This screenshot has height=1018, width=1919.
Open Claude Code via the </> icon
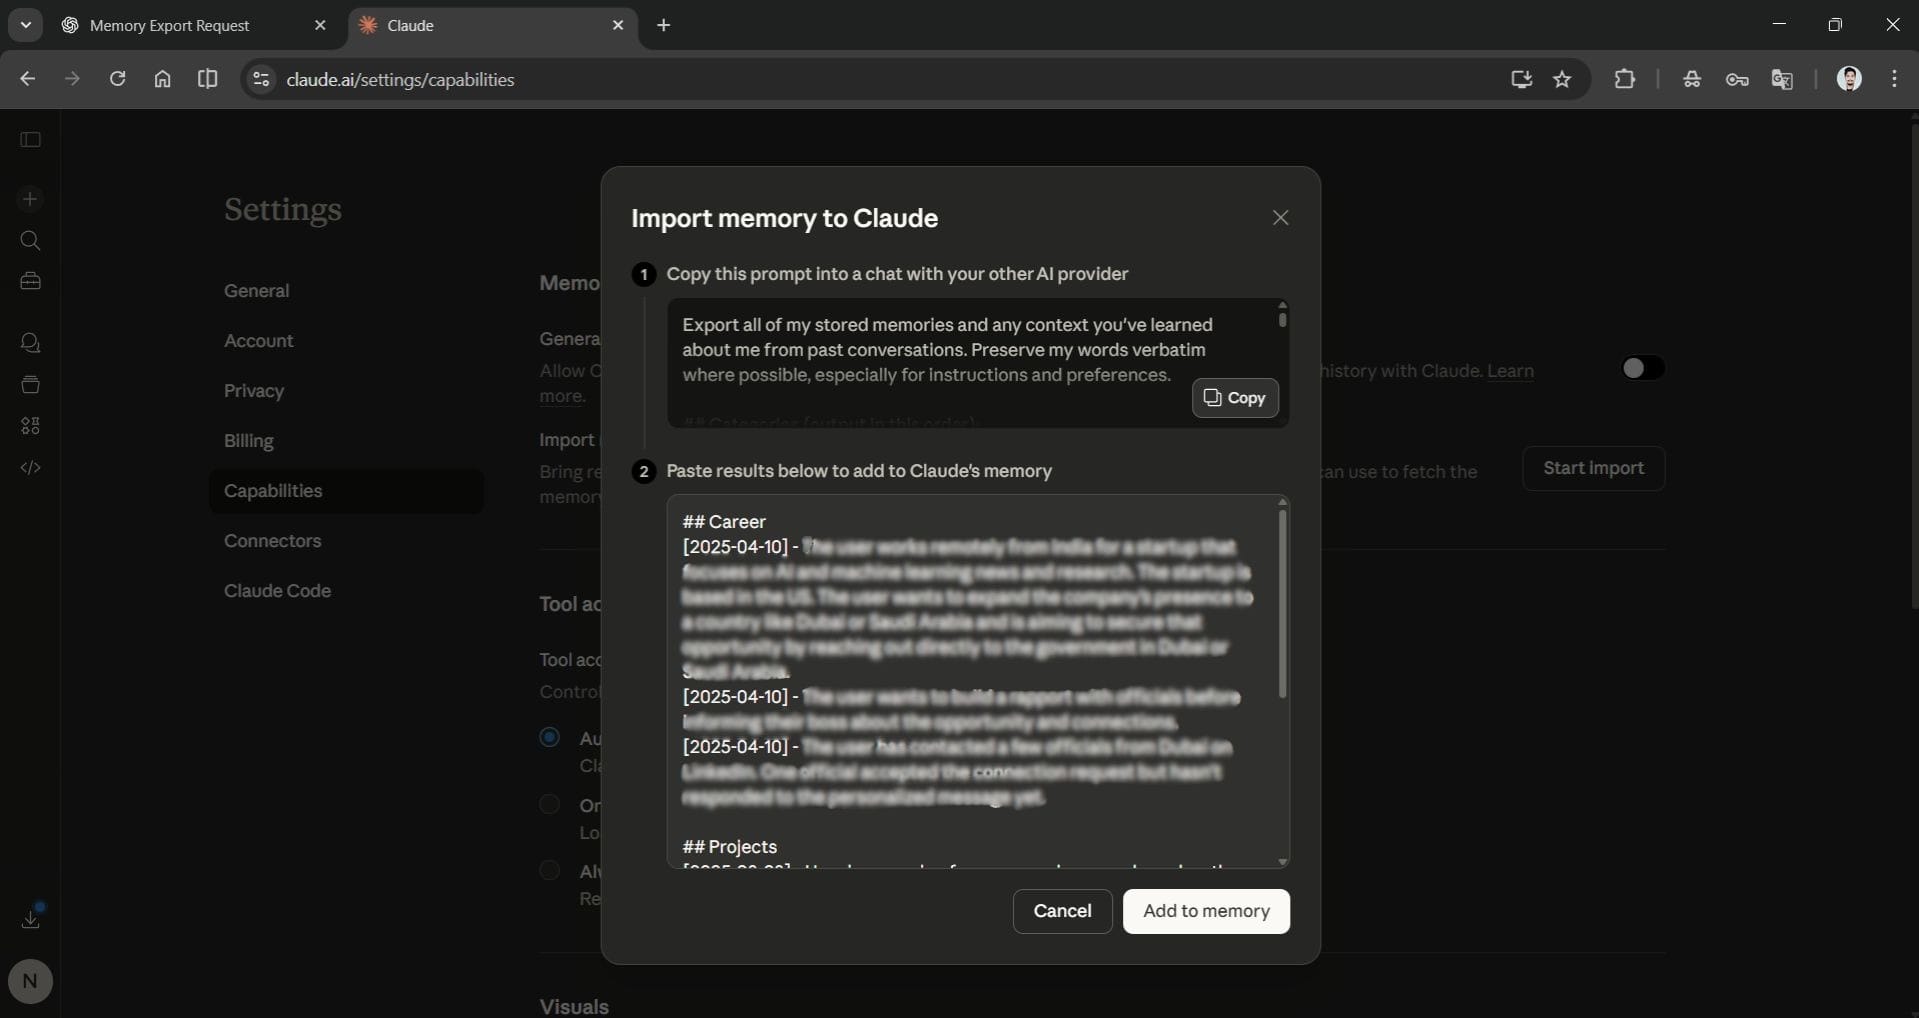[x=30, y=467]
